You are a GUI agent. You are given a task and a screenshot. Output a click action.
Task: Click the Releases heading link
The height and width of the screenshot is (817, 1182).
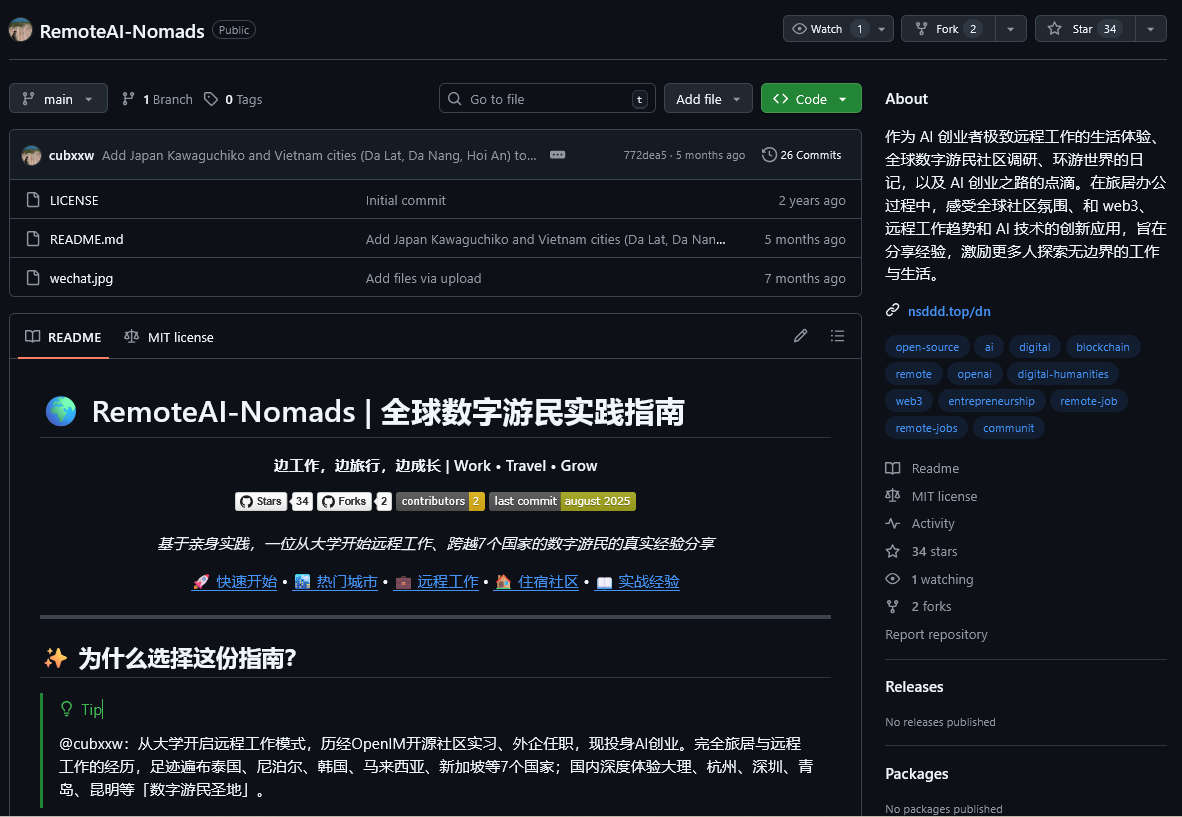pos(914,687)
